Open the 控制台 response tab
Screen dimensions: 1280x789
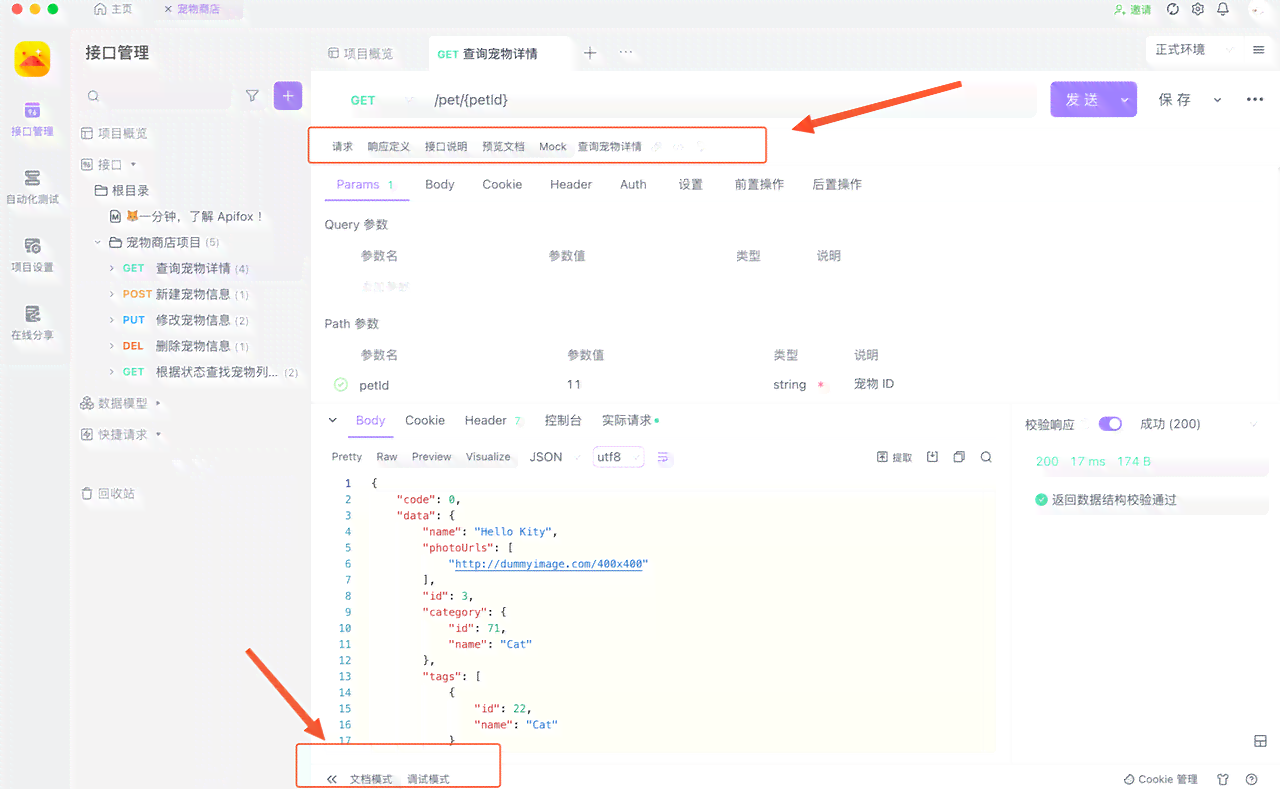point(563,420)
